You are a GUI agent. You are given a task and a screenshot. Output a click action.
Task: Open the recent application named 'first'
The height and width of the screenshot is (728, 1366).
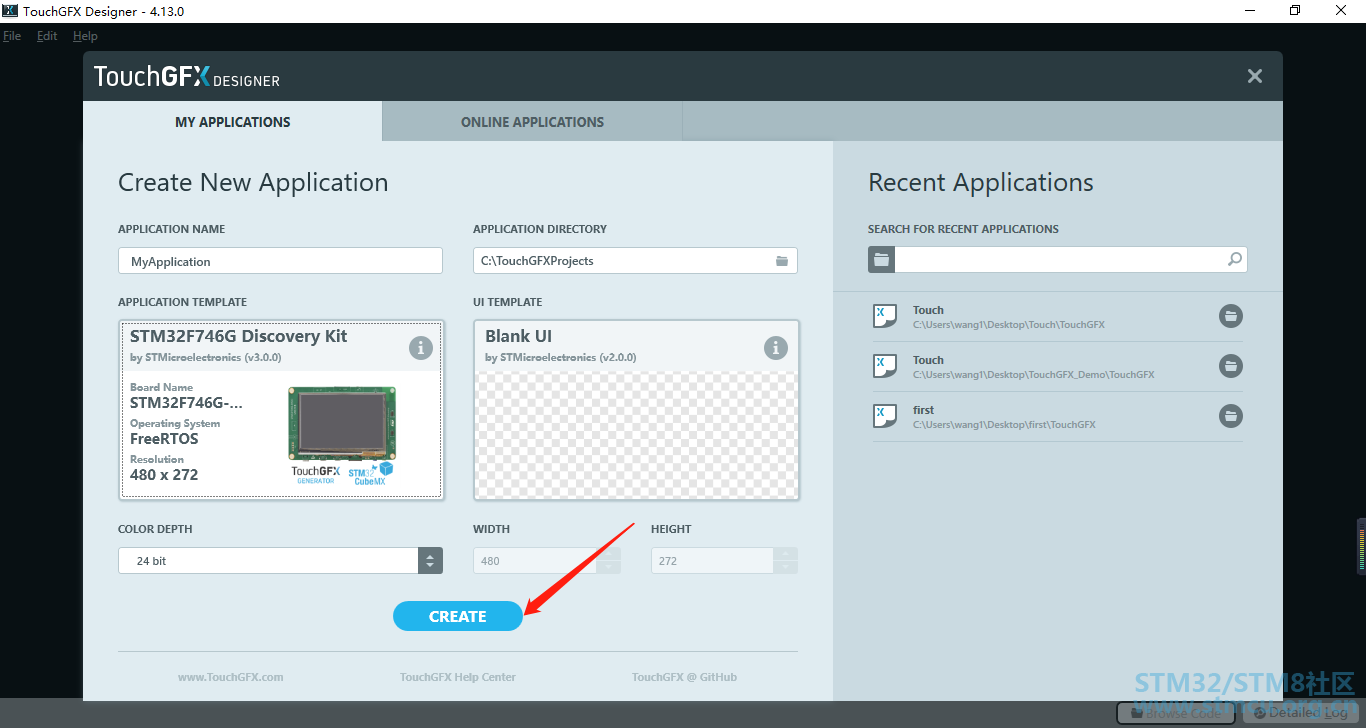click(923, 410)
